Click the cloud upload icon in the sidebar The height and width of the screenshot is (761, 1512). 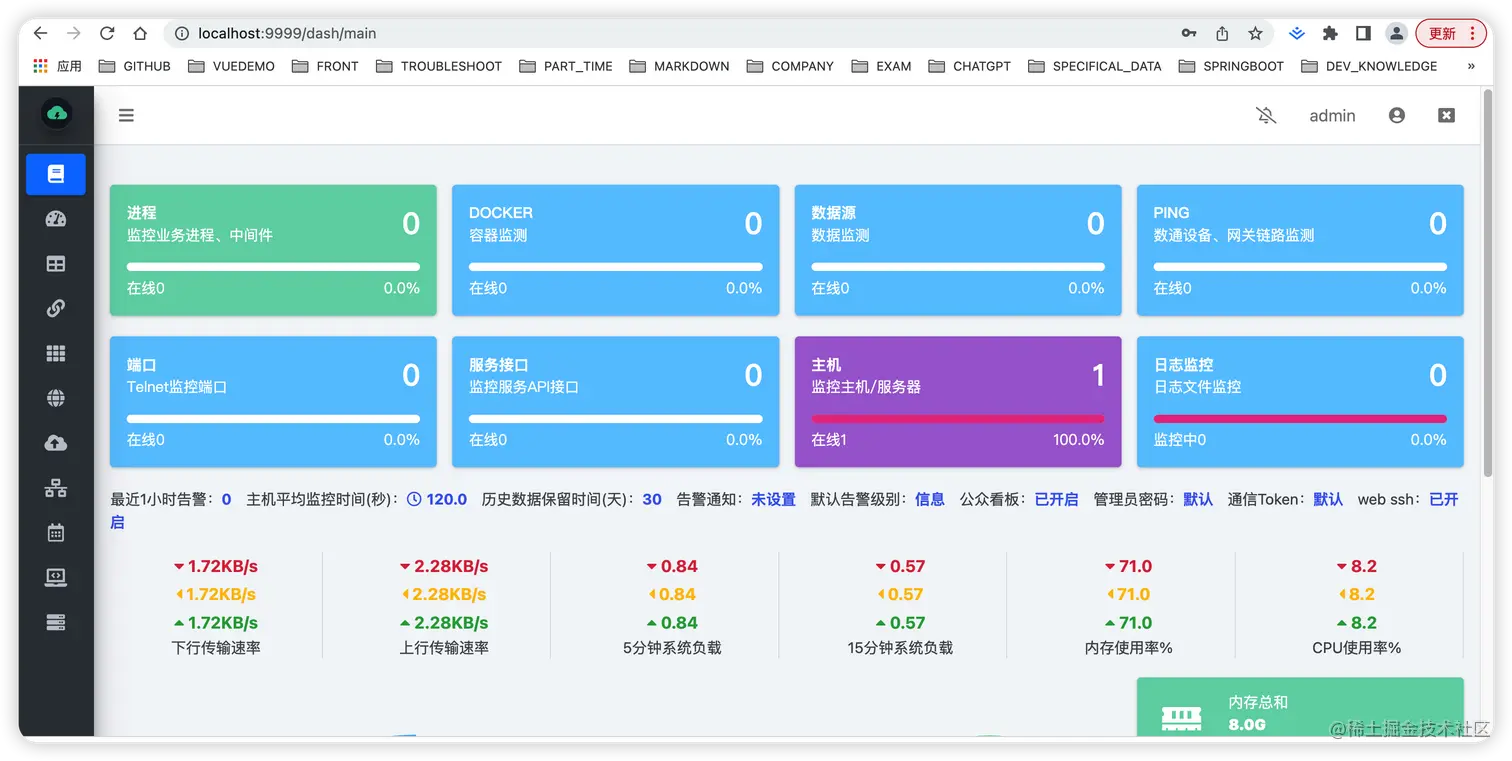tap(56, 443)
